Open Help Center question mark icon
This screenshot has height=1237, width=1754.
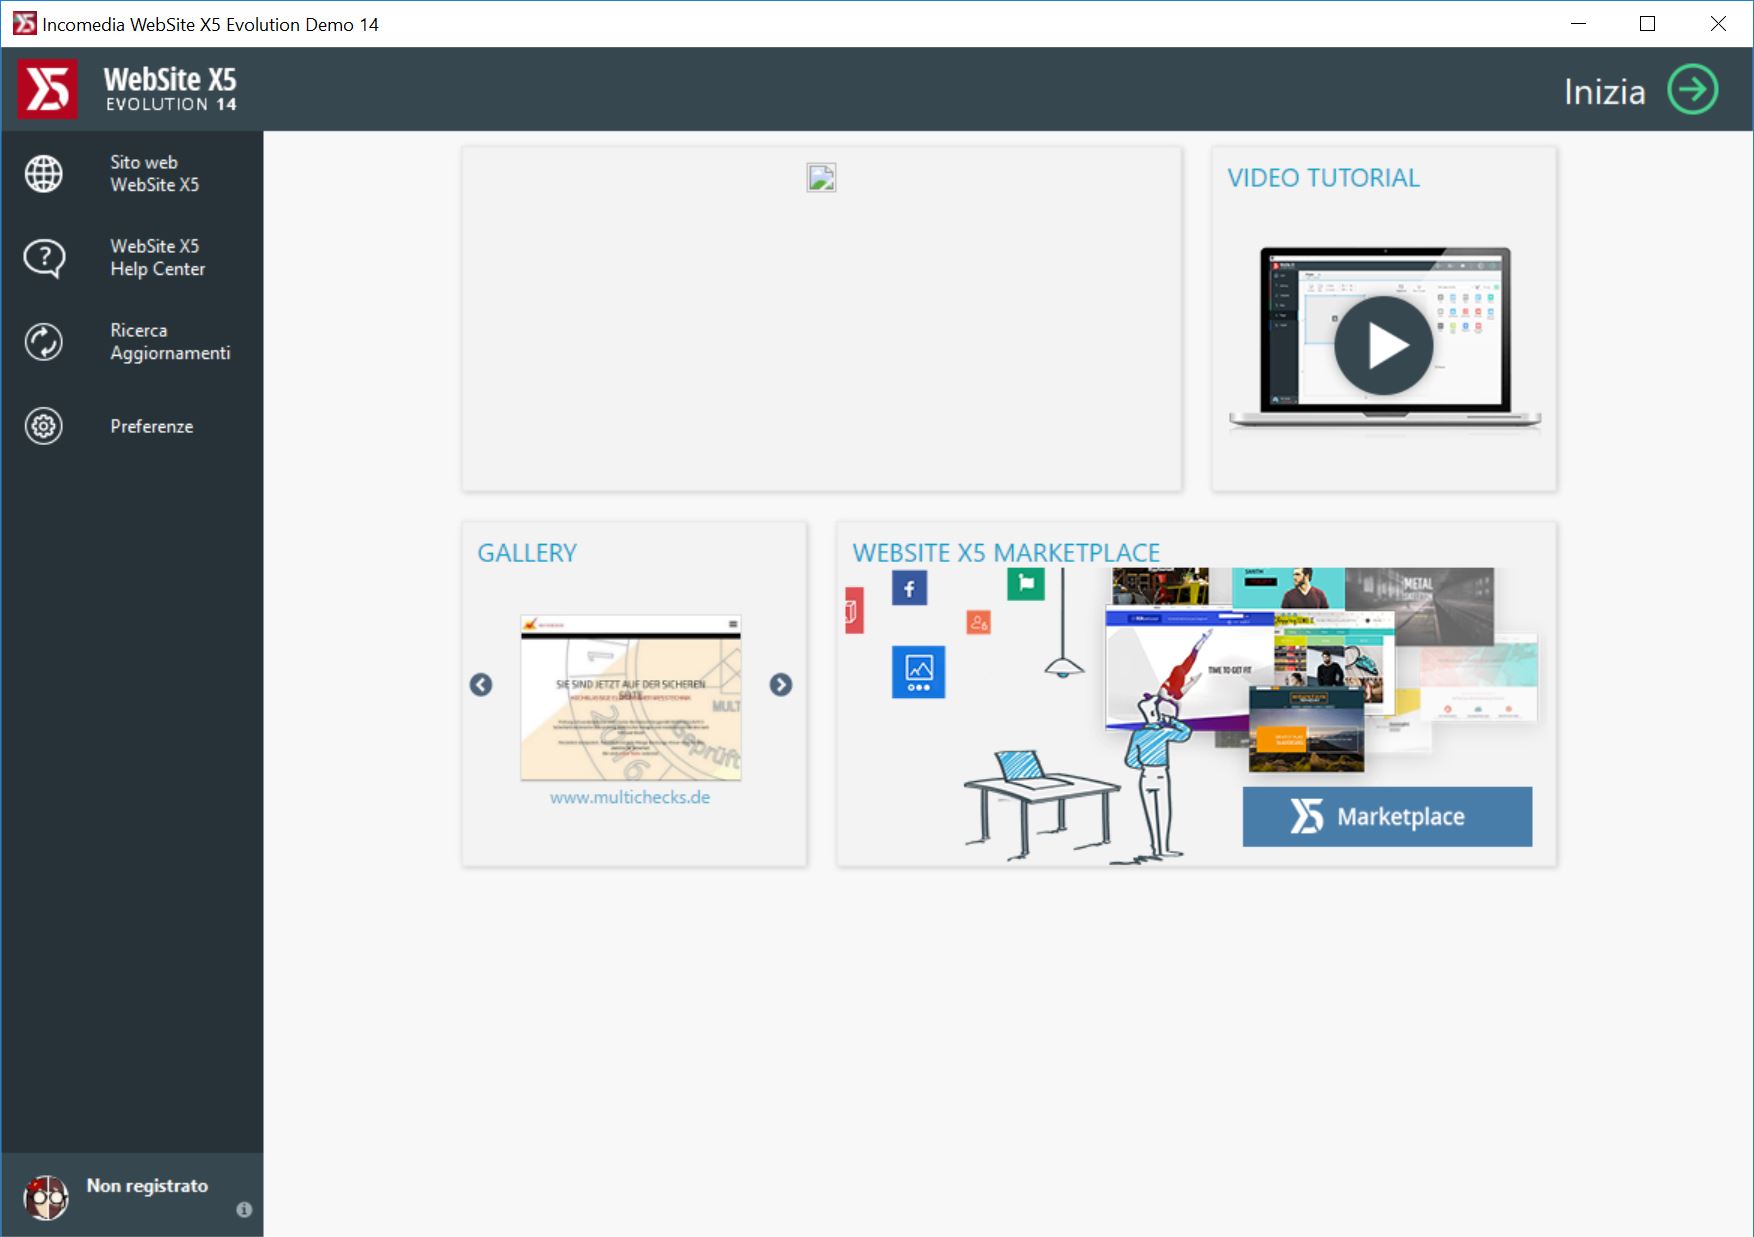click(x=44, y=258)
